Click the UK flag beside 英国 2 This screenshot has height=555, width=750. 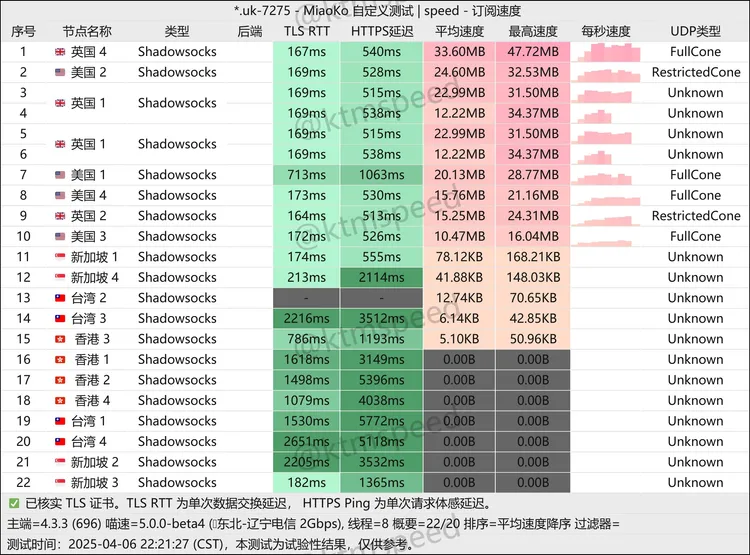pos(60,216)
